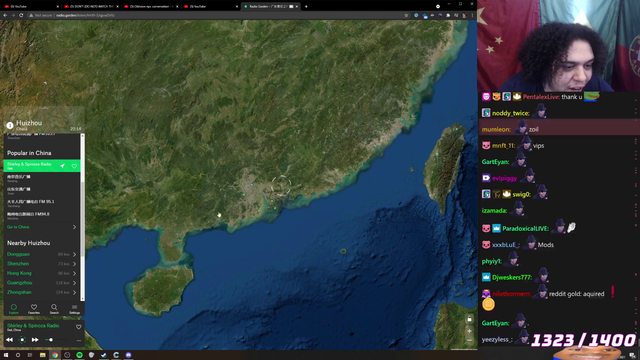
Task: Click the selection ring on the map at Huizhou
Action: (x=281, y=185)
